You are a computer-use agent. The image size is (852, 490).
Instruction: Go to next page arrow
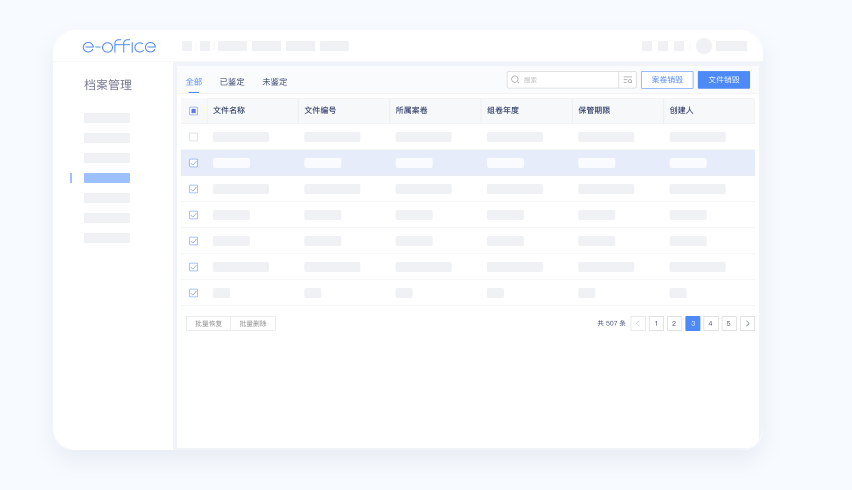(x=747, y=324)
